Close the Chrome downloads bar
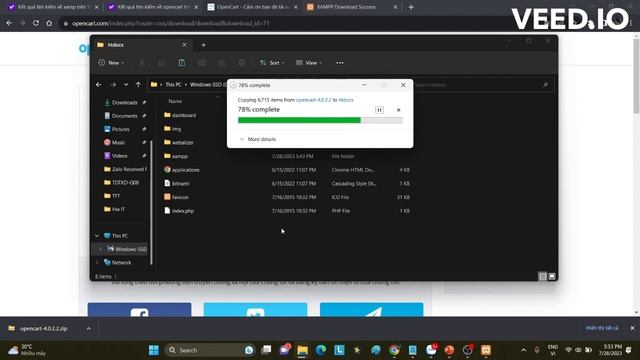This screenshot has height=360, width=640. (x=632, y=328)
